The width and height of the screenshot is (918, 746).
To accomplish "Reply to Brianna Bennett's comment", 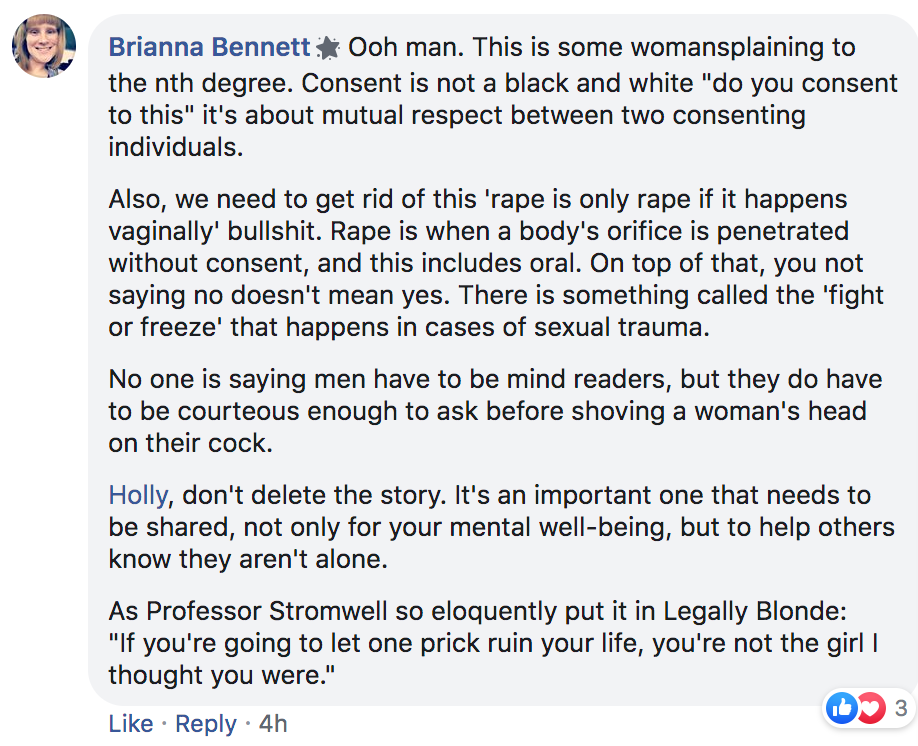I will [205, 724].
